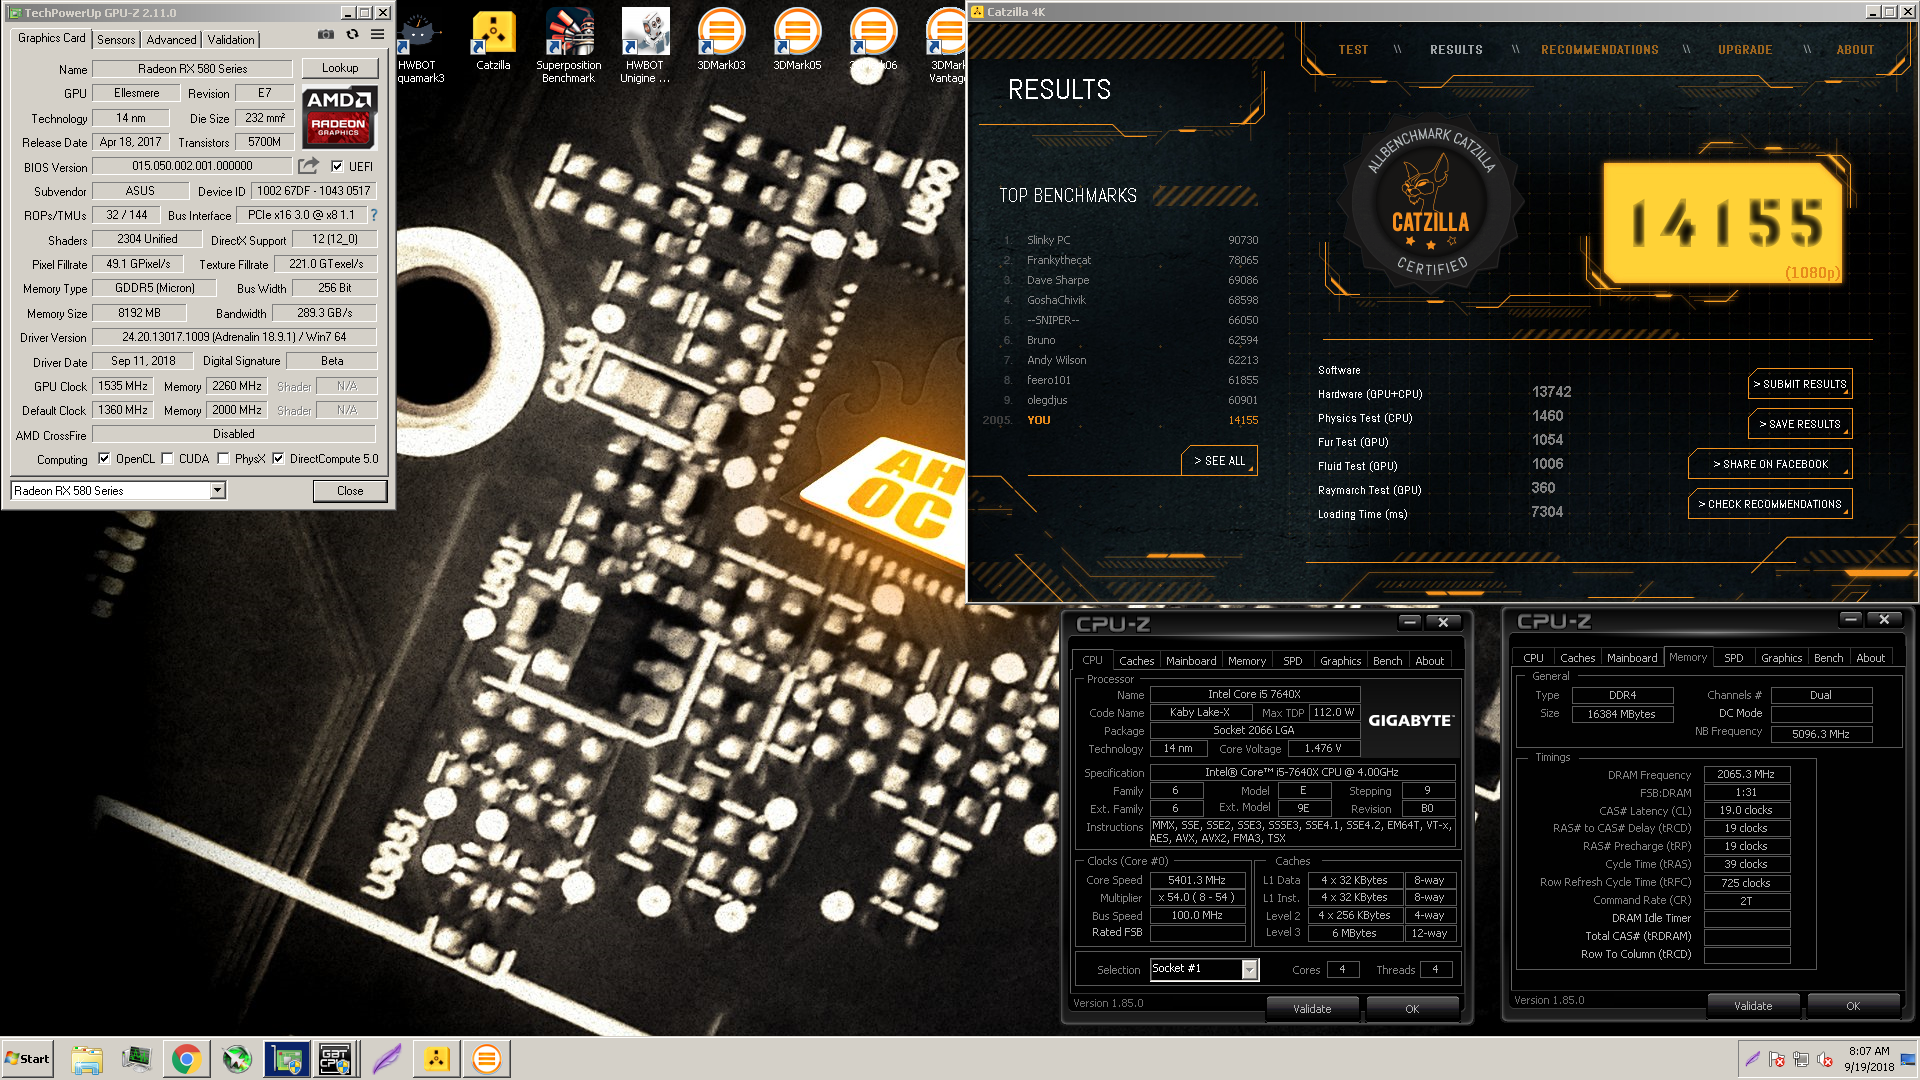Refresh GPU-Z readings via refresh icon
The image size is (1920, 1080).
click(x=352, y=34)
